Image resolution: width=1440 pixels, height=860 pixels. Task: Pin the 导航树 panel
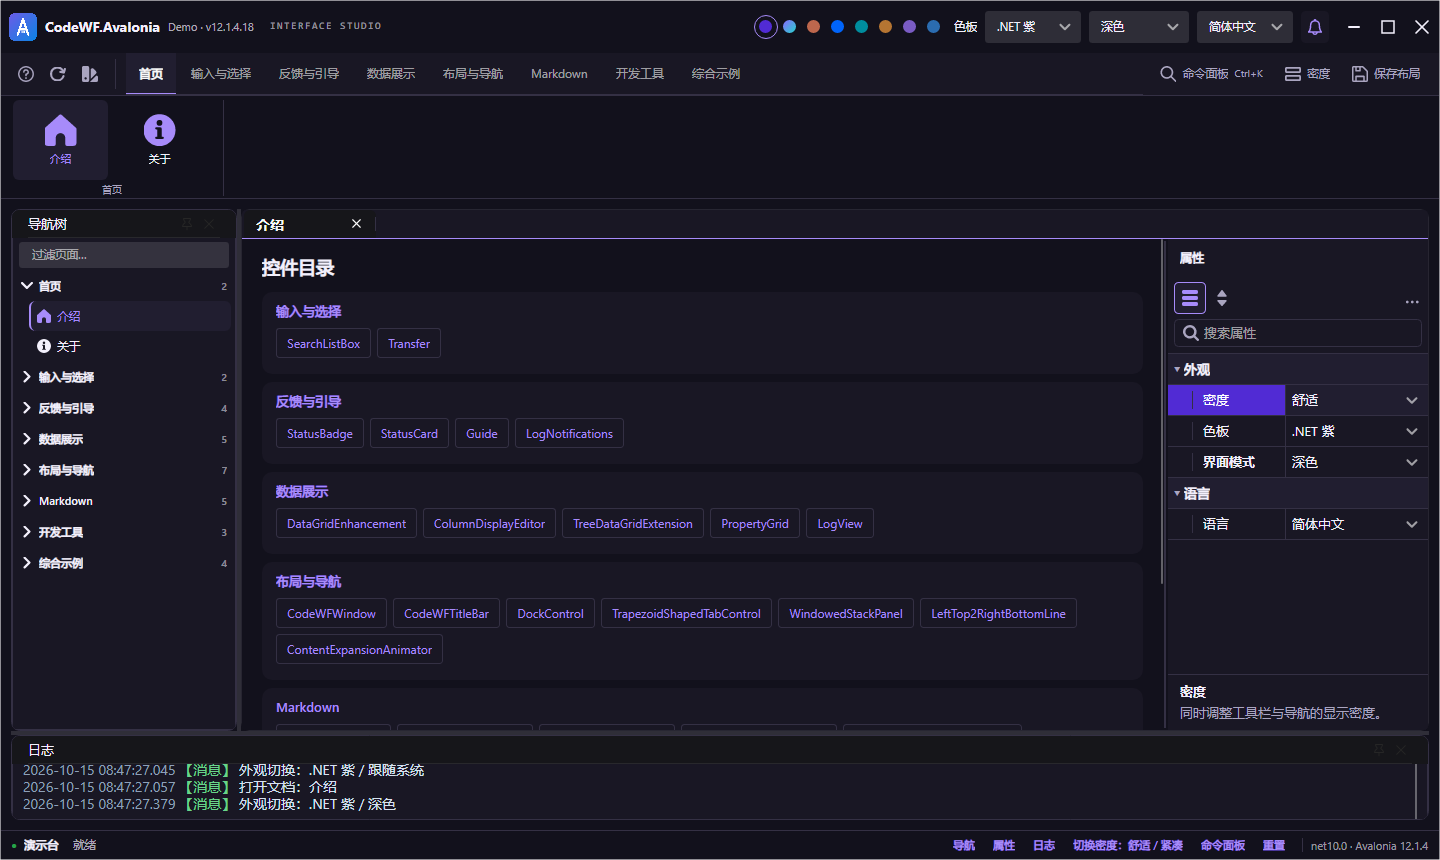187,224
